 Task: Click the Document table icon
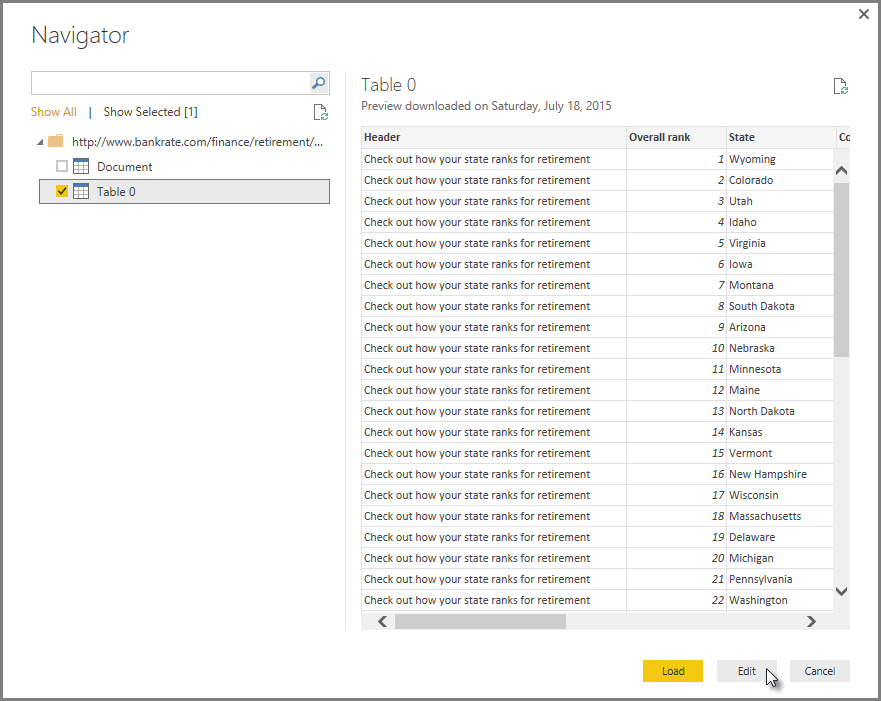[x=81, y=166]
